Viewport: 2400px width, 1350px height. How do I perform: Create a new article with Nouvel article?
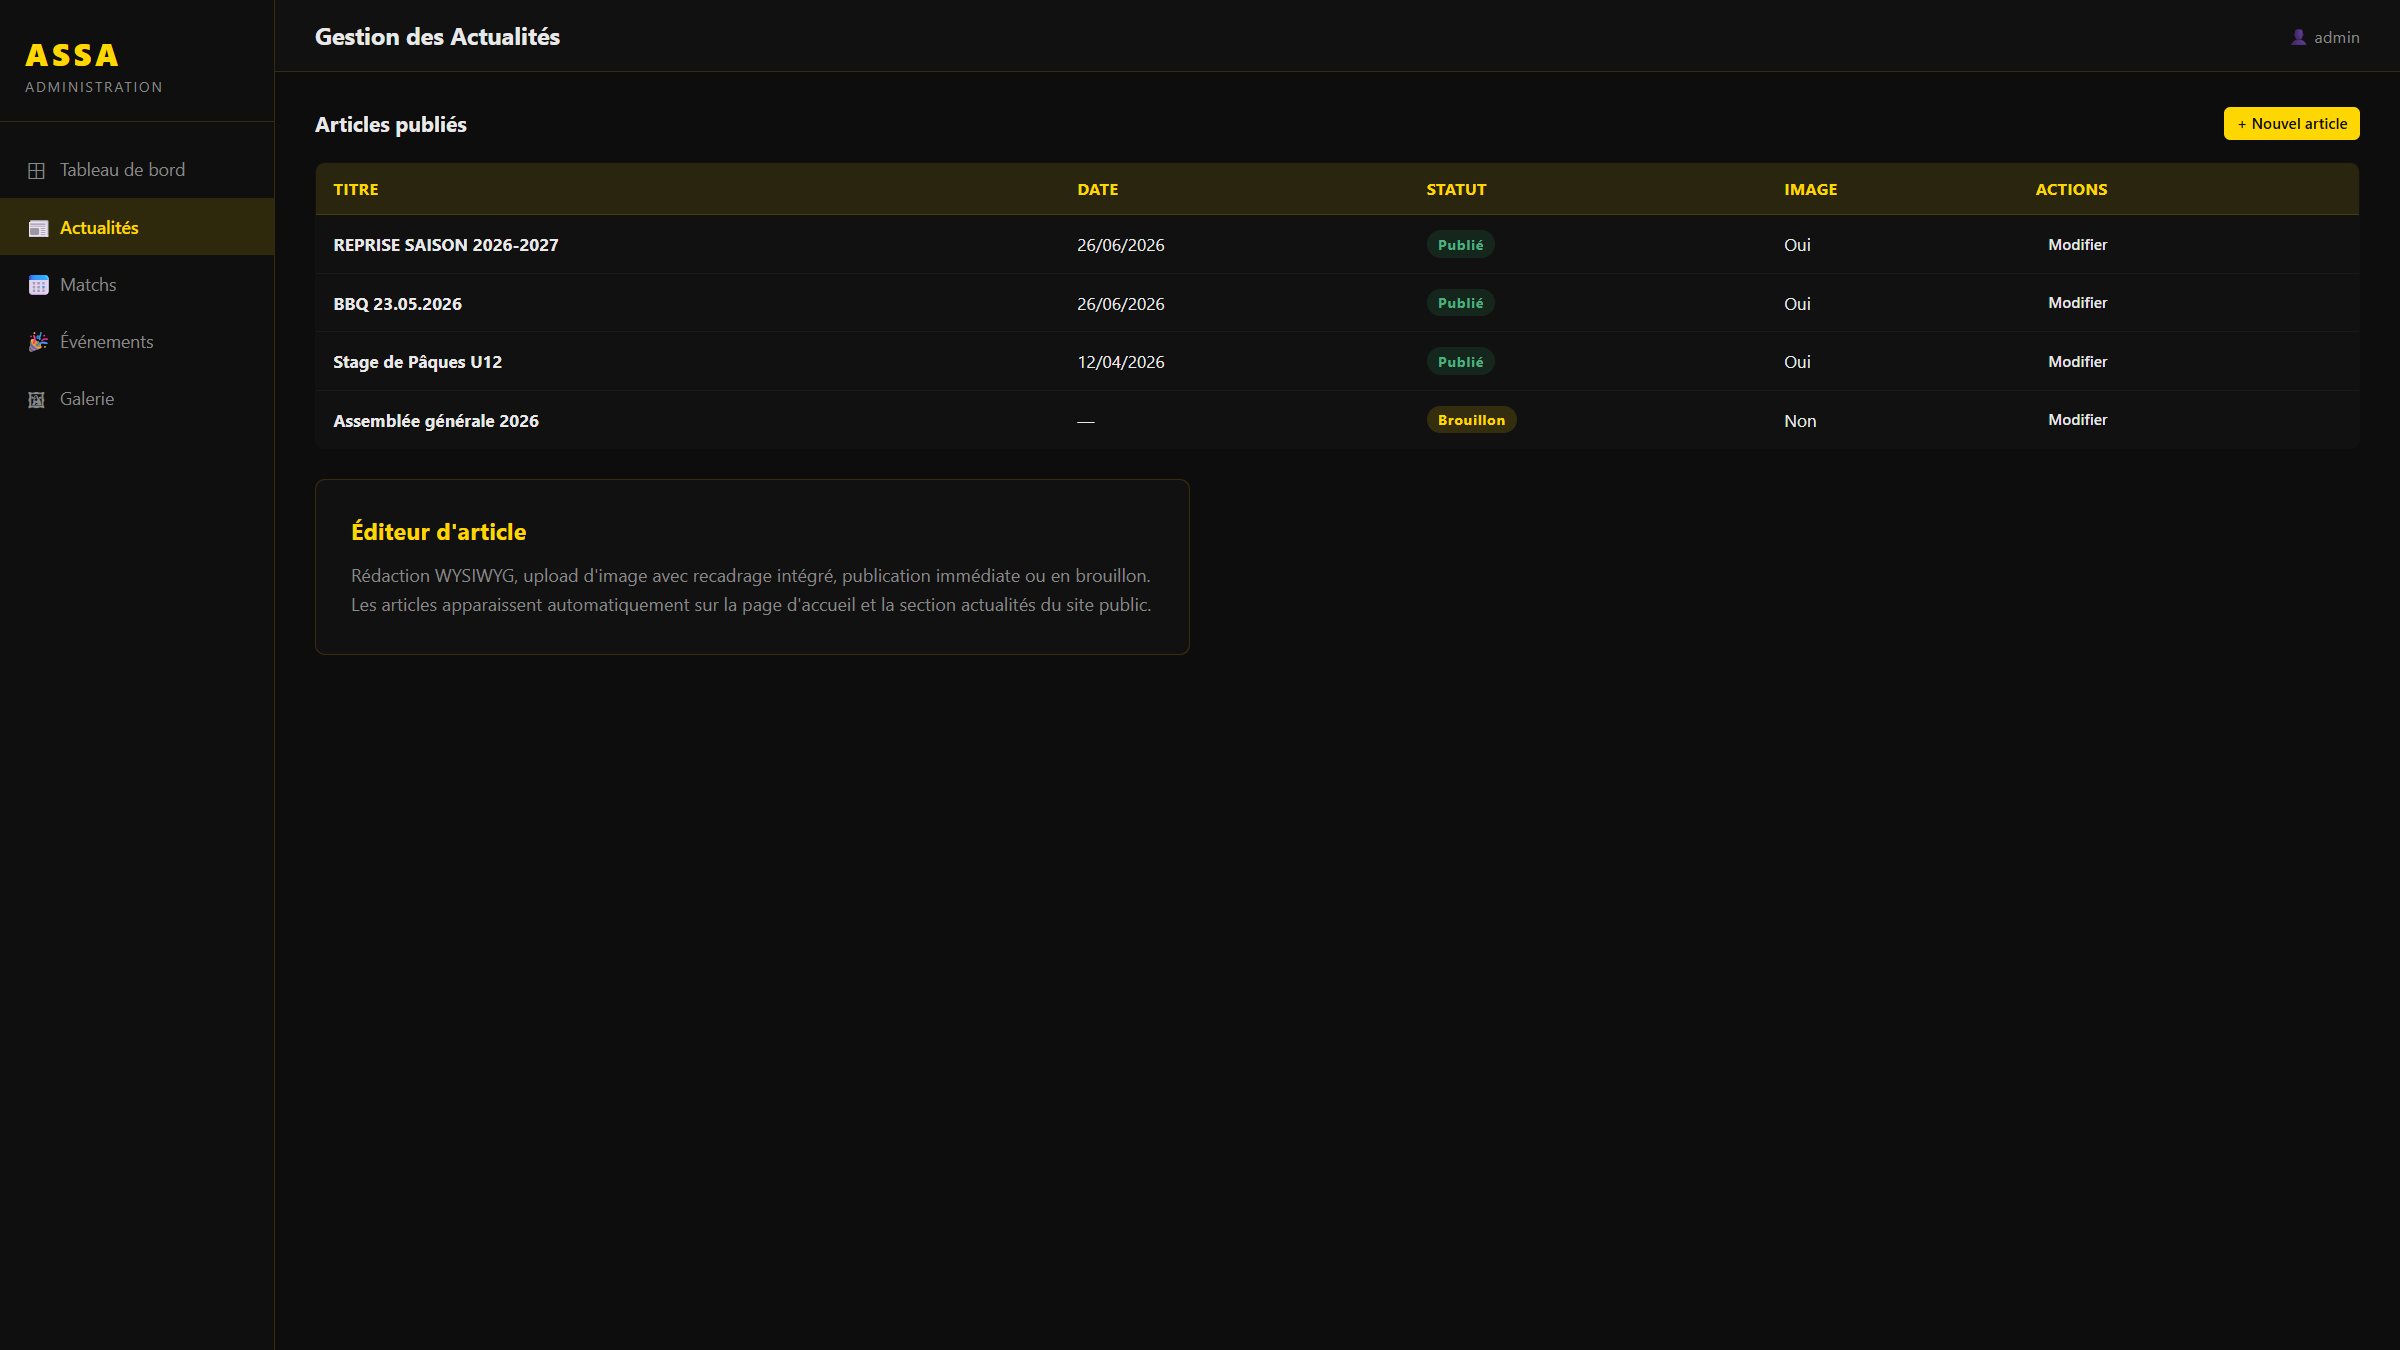click(x=2291, y=124)
